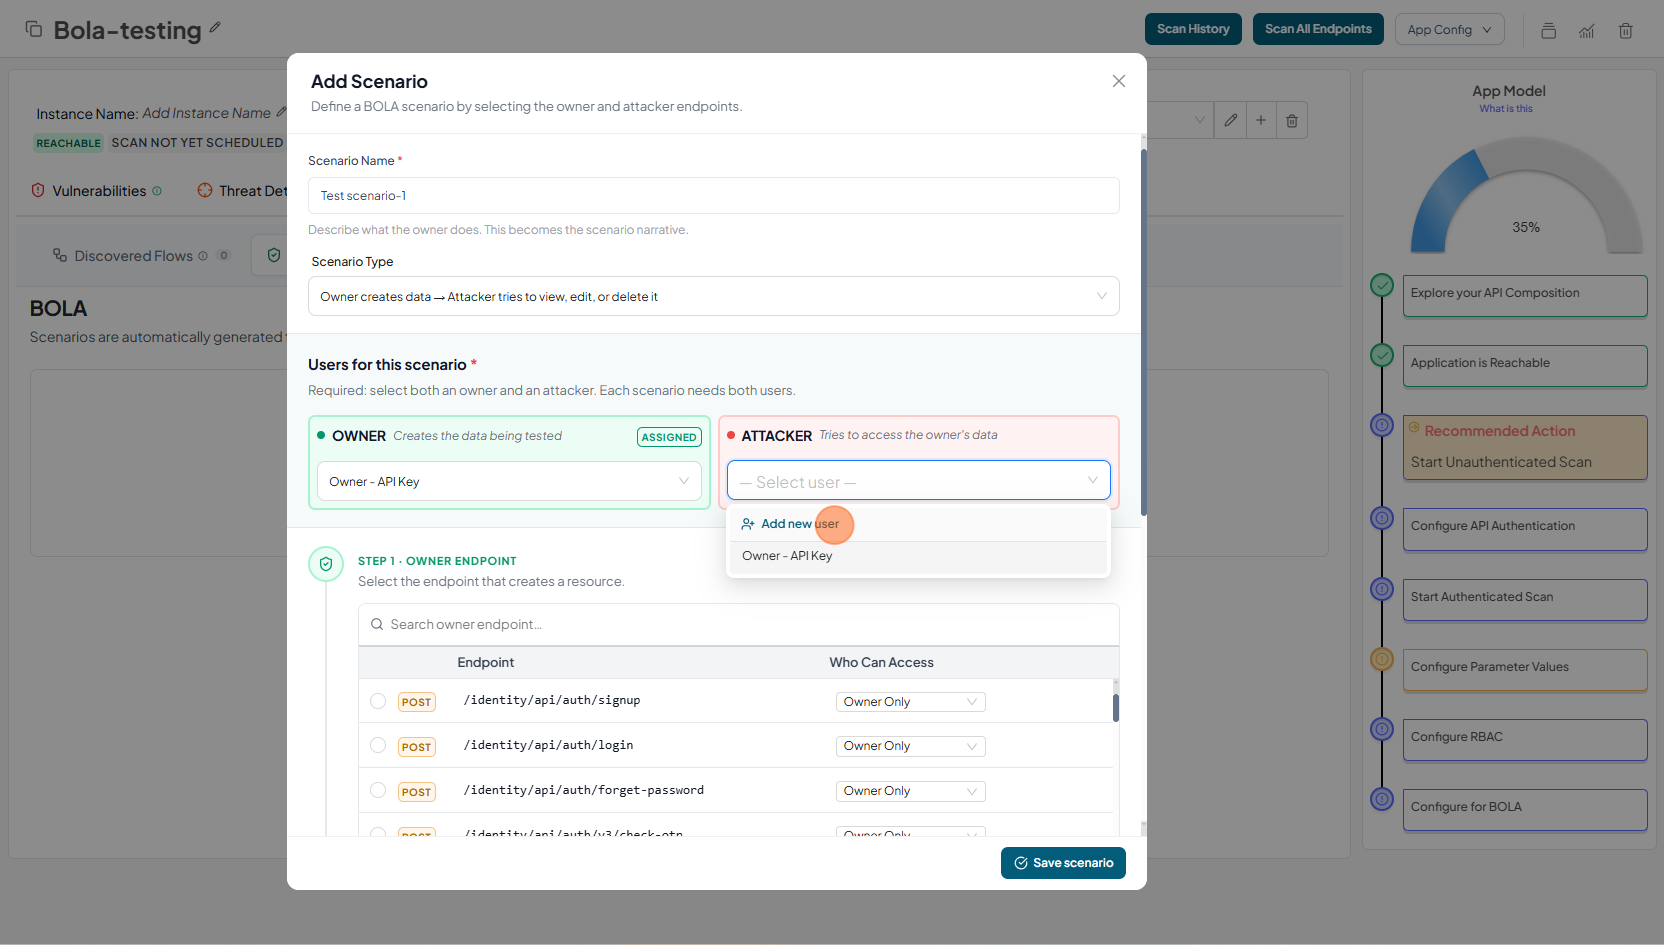The width and height of the screenshot is (1664, 945).
Task: Click the Scan All Endpoints button
Action: pyautogui.click(x=1317, y=29)
